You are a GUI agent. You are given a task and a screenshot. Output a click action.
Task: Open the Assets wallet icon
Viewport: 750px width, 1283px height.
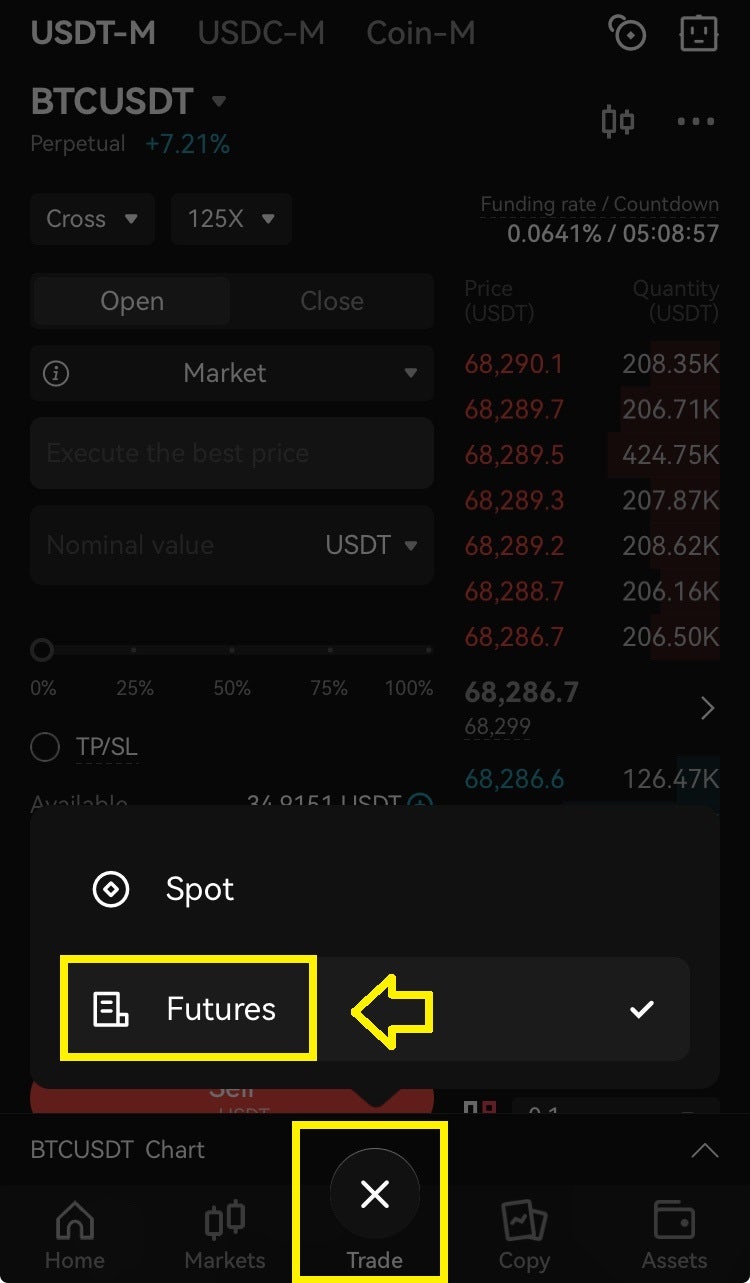[675, 1236]
